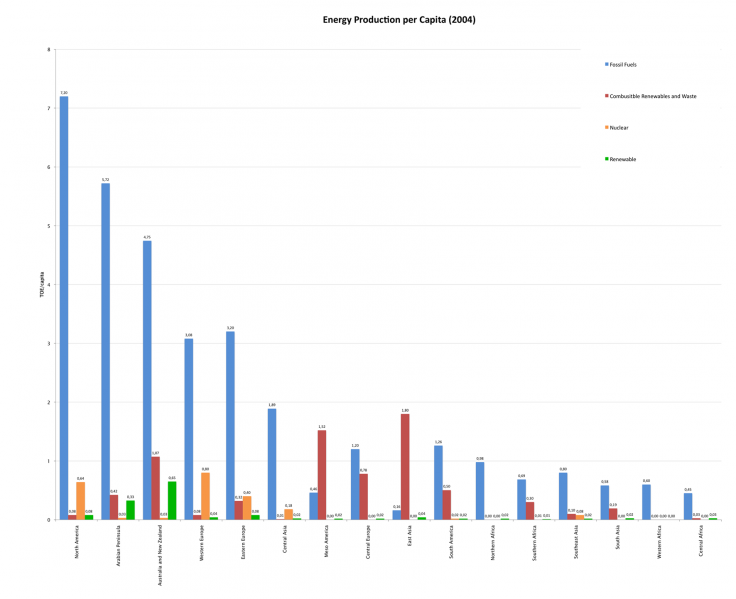
Task: Select Australia and New Zealand's green renewable bar
Action: point(172,500)
